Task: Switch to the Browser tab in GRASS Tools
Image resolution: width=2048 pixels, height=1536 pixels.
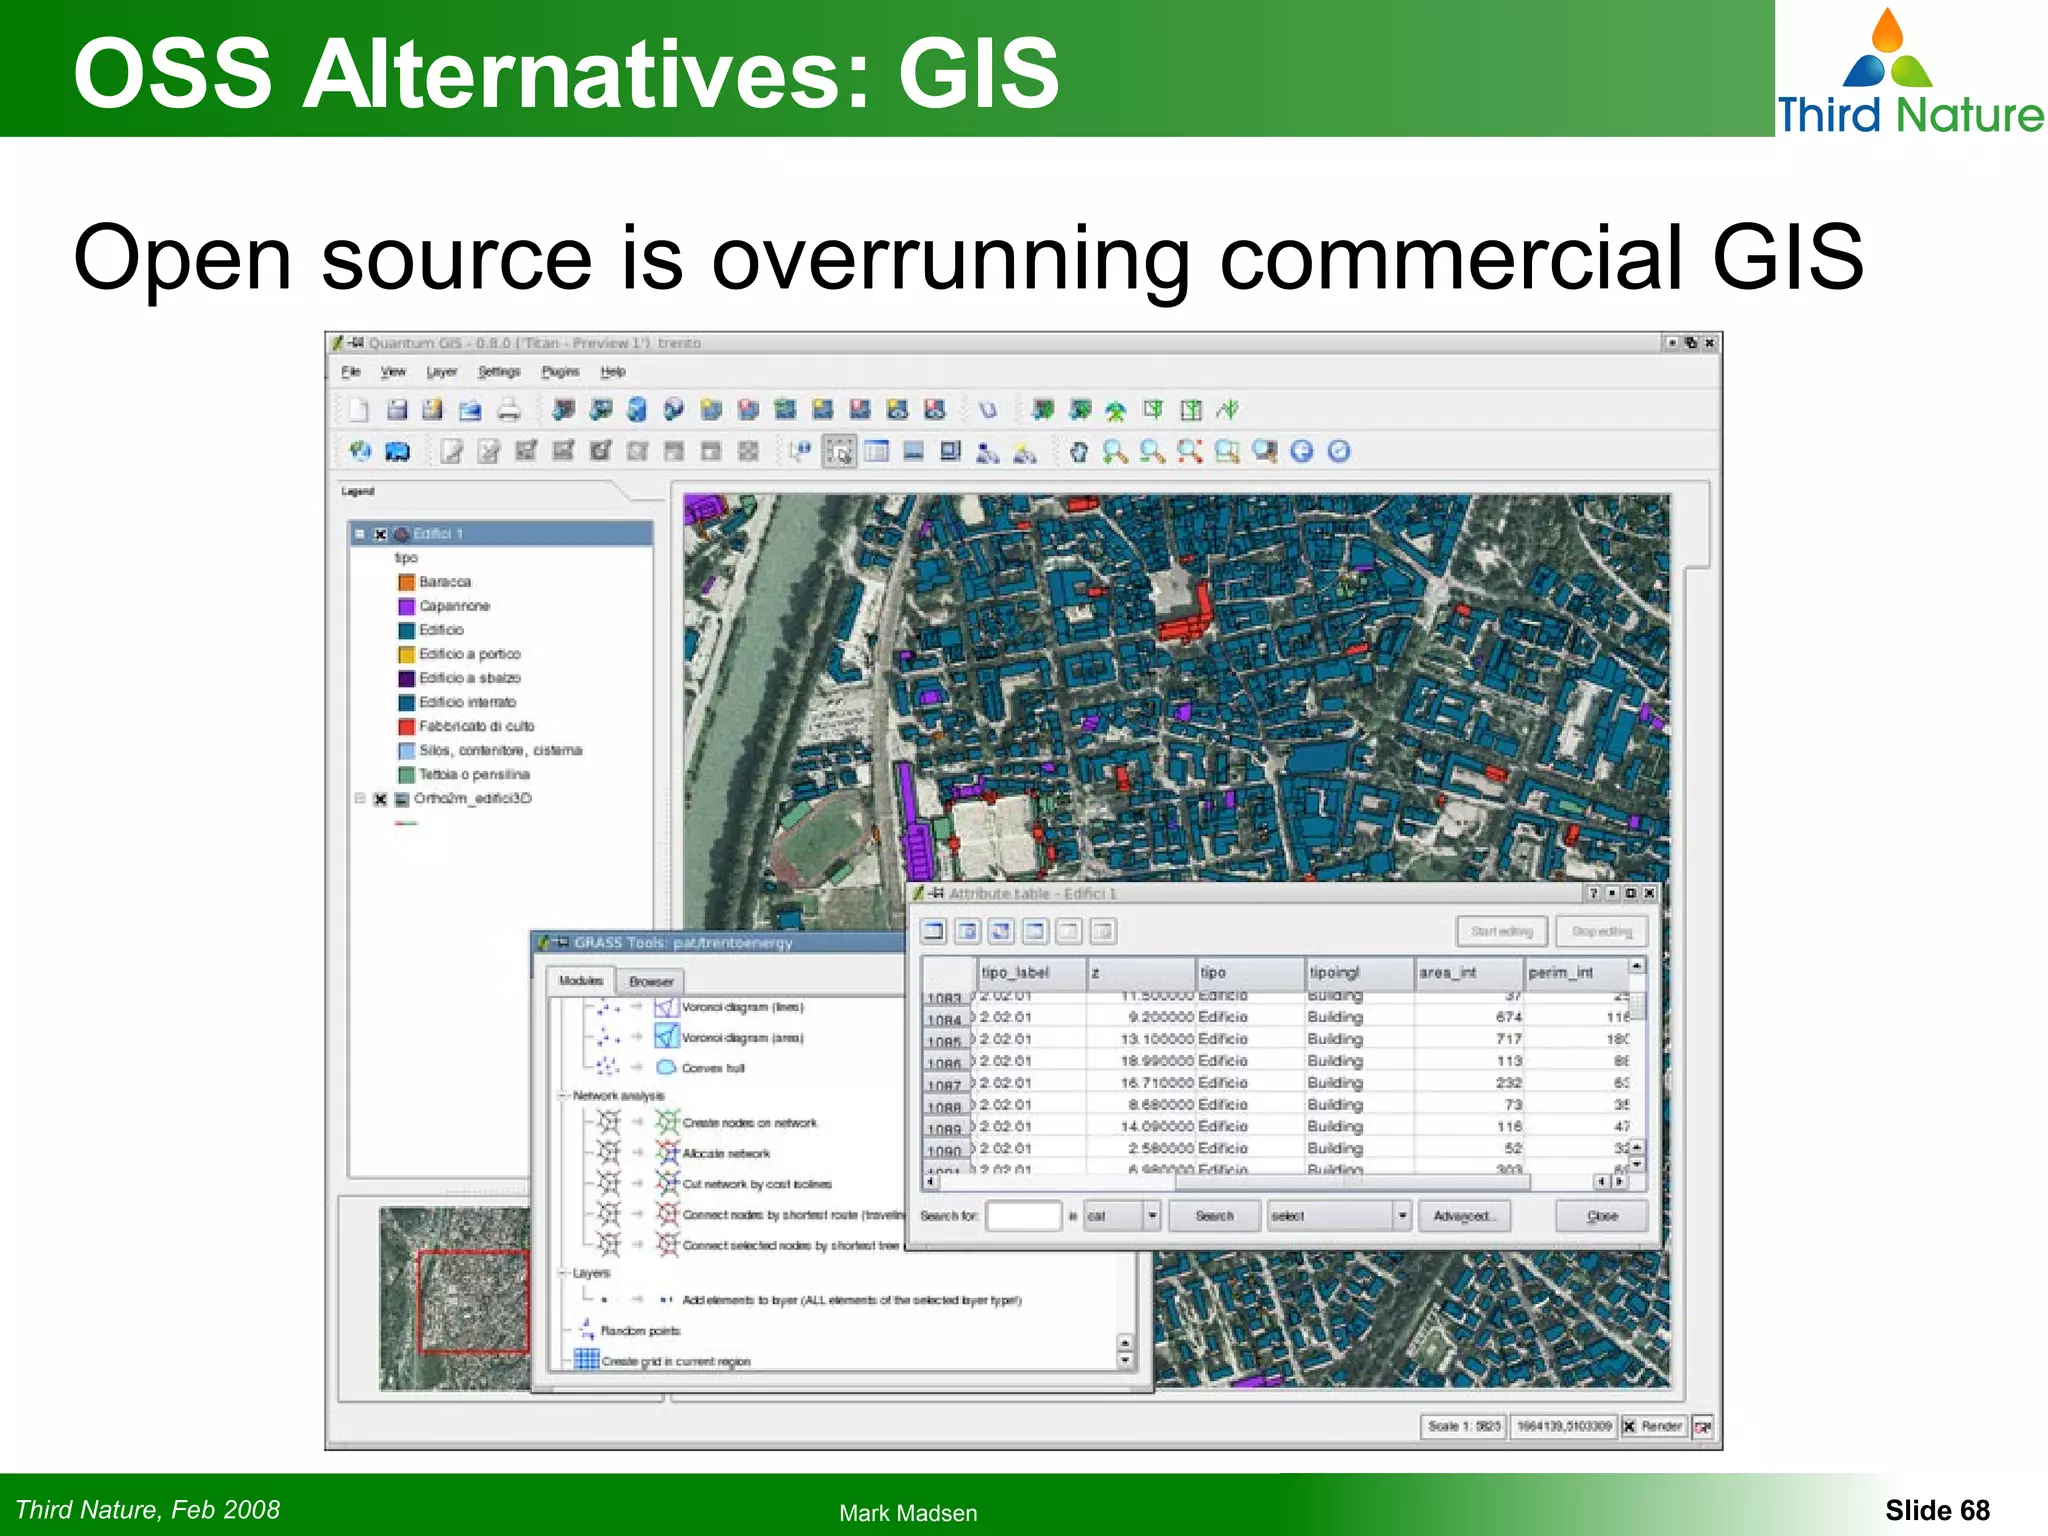Action: coord(651,982)
